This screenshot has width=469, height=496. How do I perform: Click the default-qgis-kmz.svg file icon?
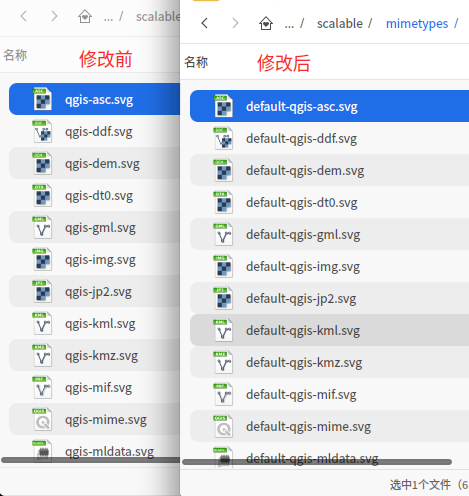223,362
